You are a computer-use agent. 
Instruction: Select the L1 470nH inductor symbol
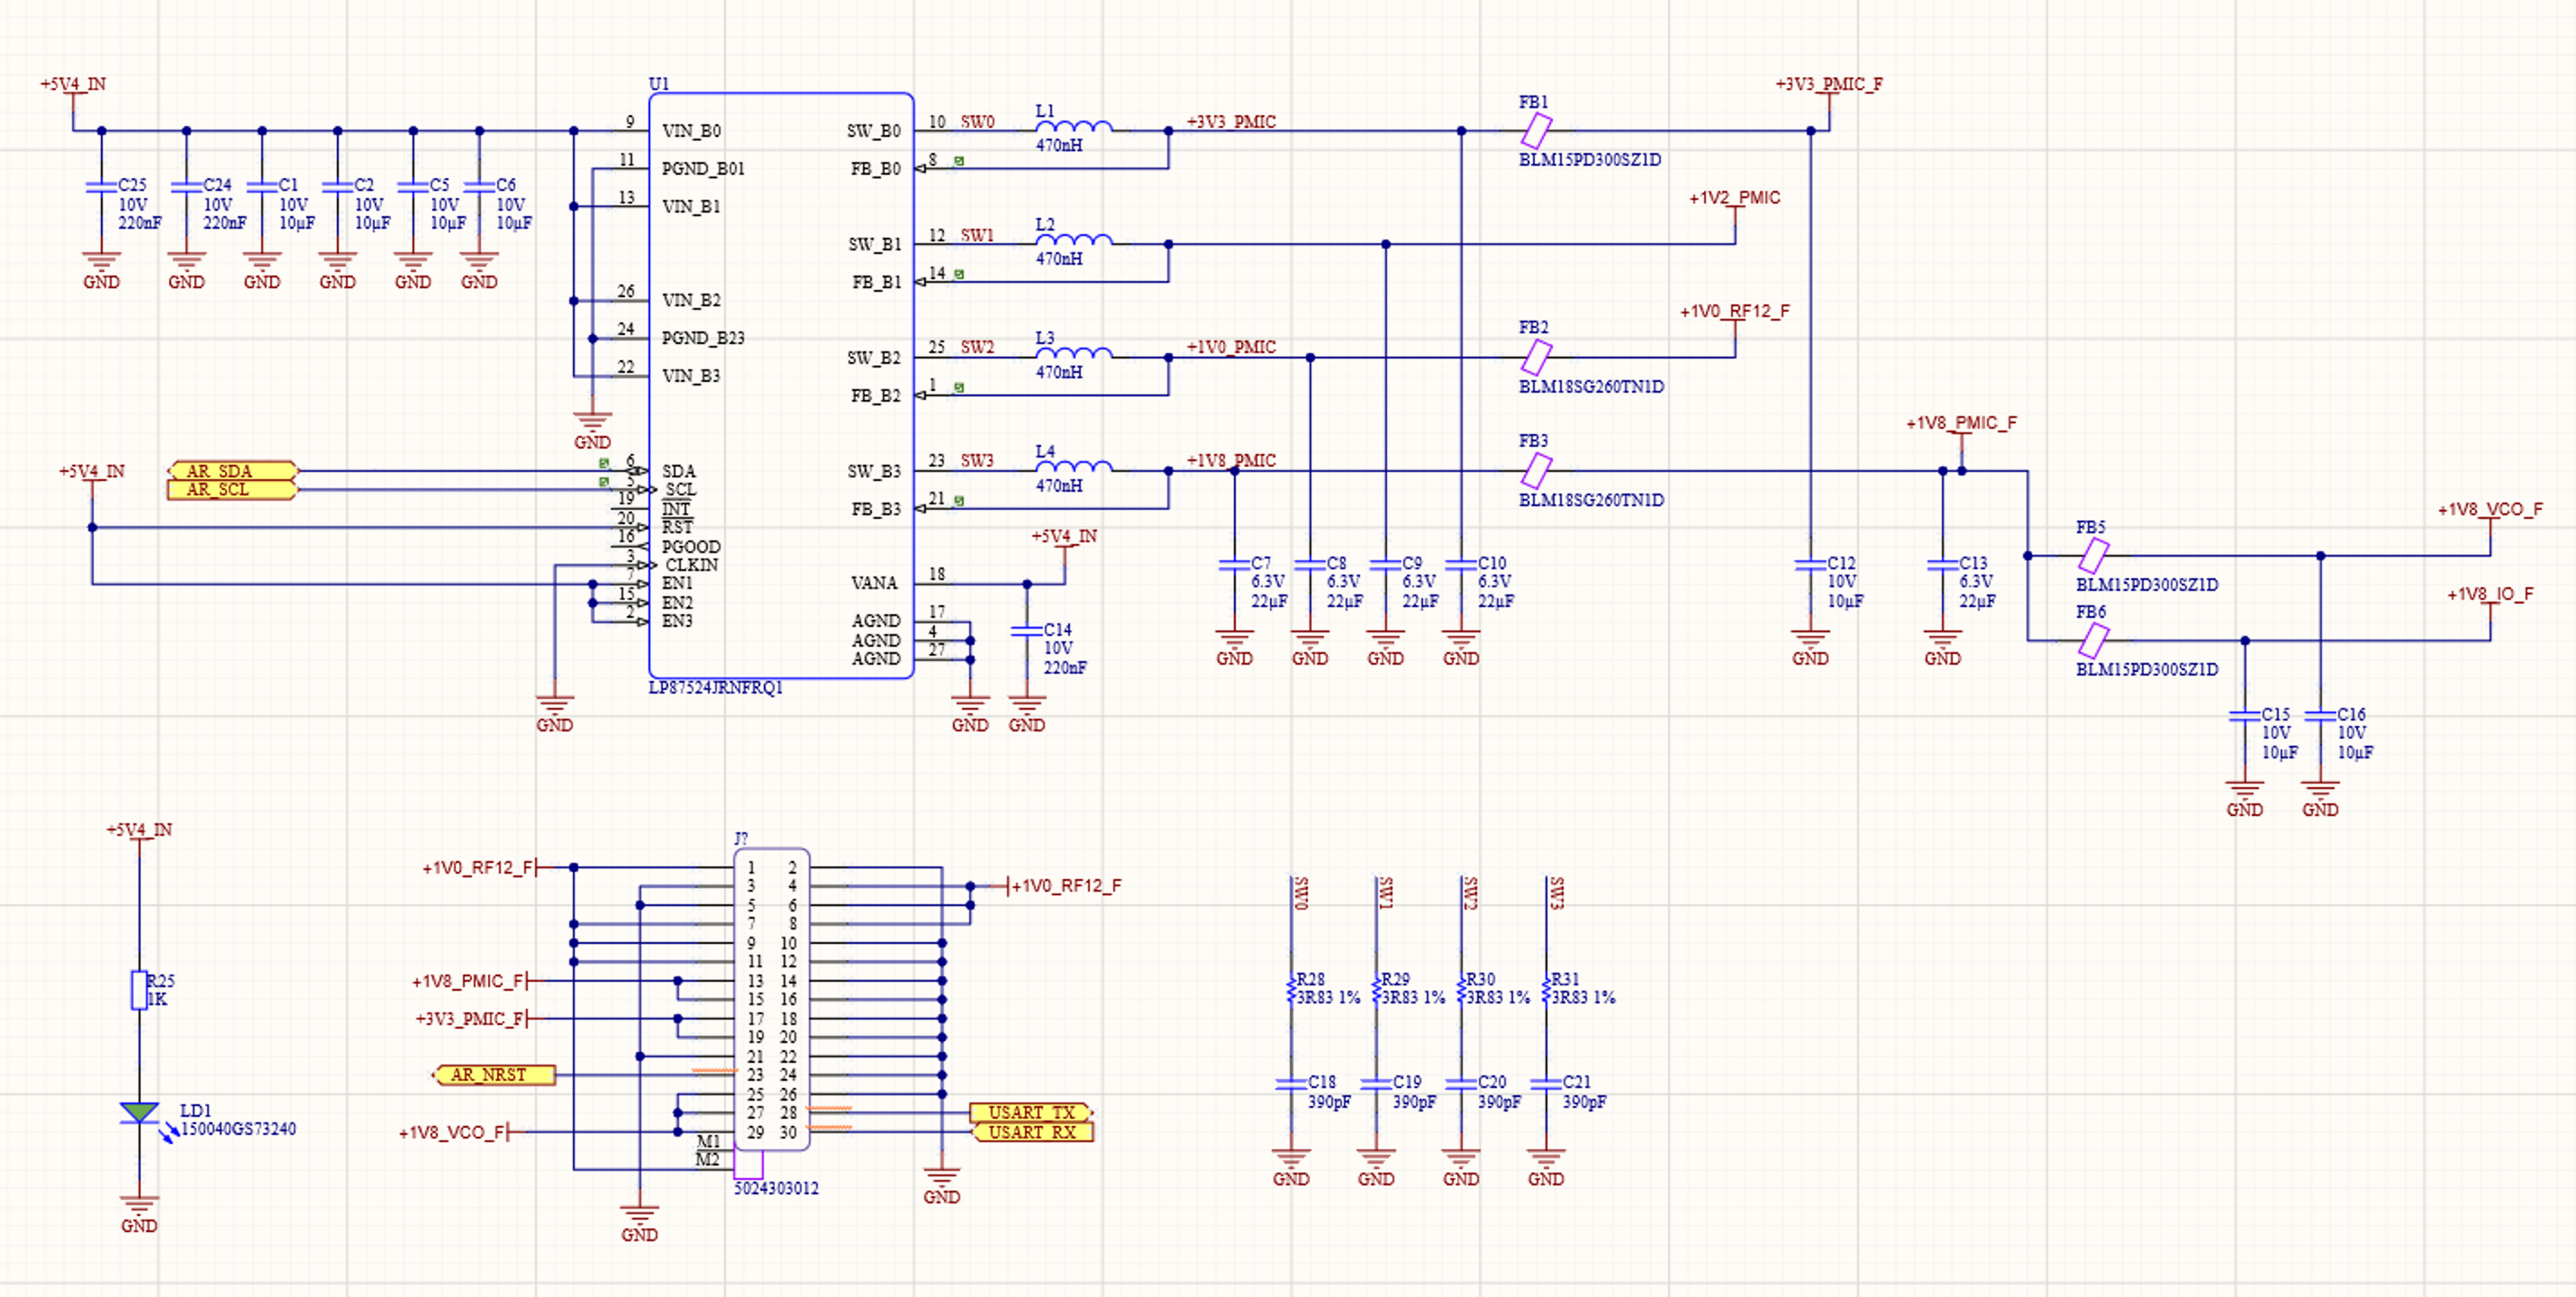1073,127
